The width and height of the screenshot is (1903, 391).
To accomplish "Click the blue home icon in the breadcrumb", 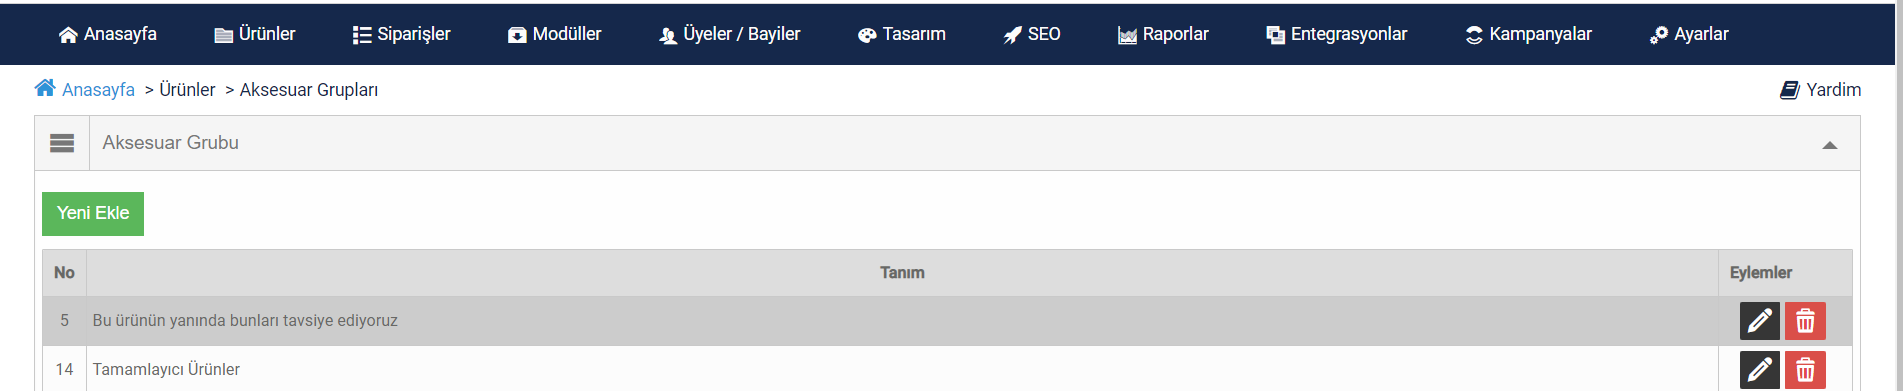I will tap(45, 88).
